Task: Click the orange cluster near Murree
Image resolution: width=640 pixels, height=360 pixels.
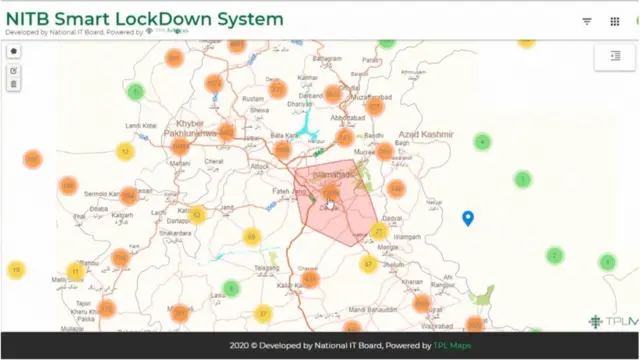Action: click(x=384, y=151)
